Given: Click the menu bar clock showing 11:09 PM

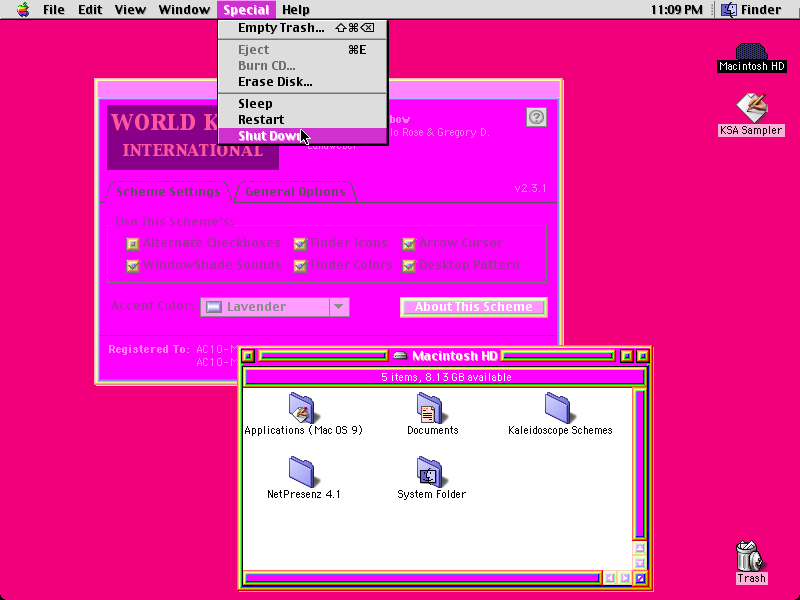Looking at the screenshot, I should 677,10.
